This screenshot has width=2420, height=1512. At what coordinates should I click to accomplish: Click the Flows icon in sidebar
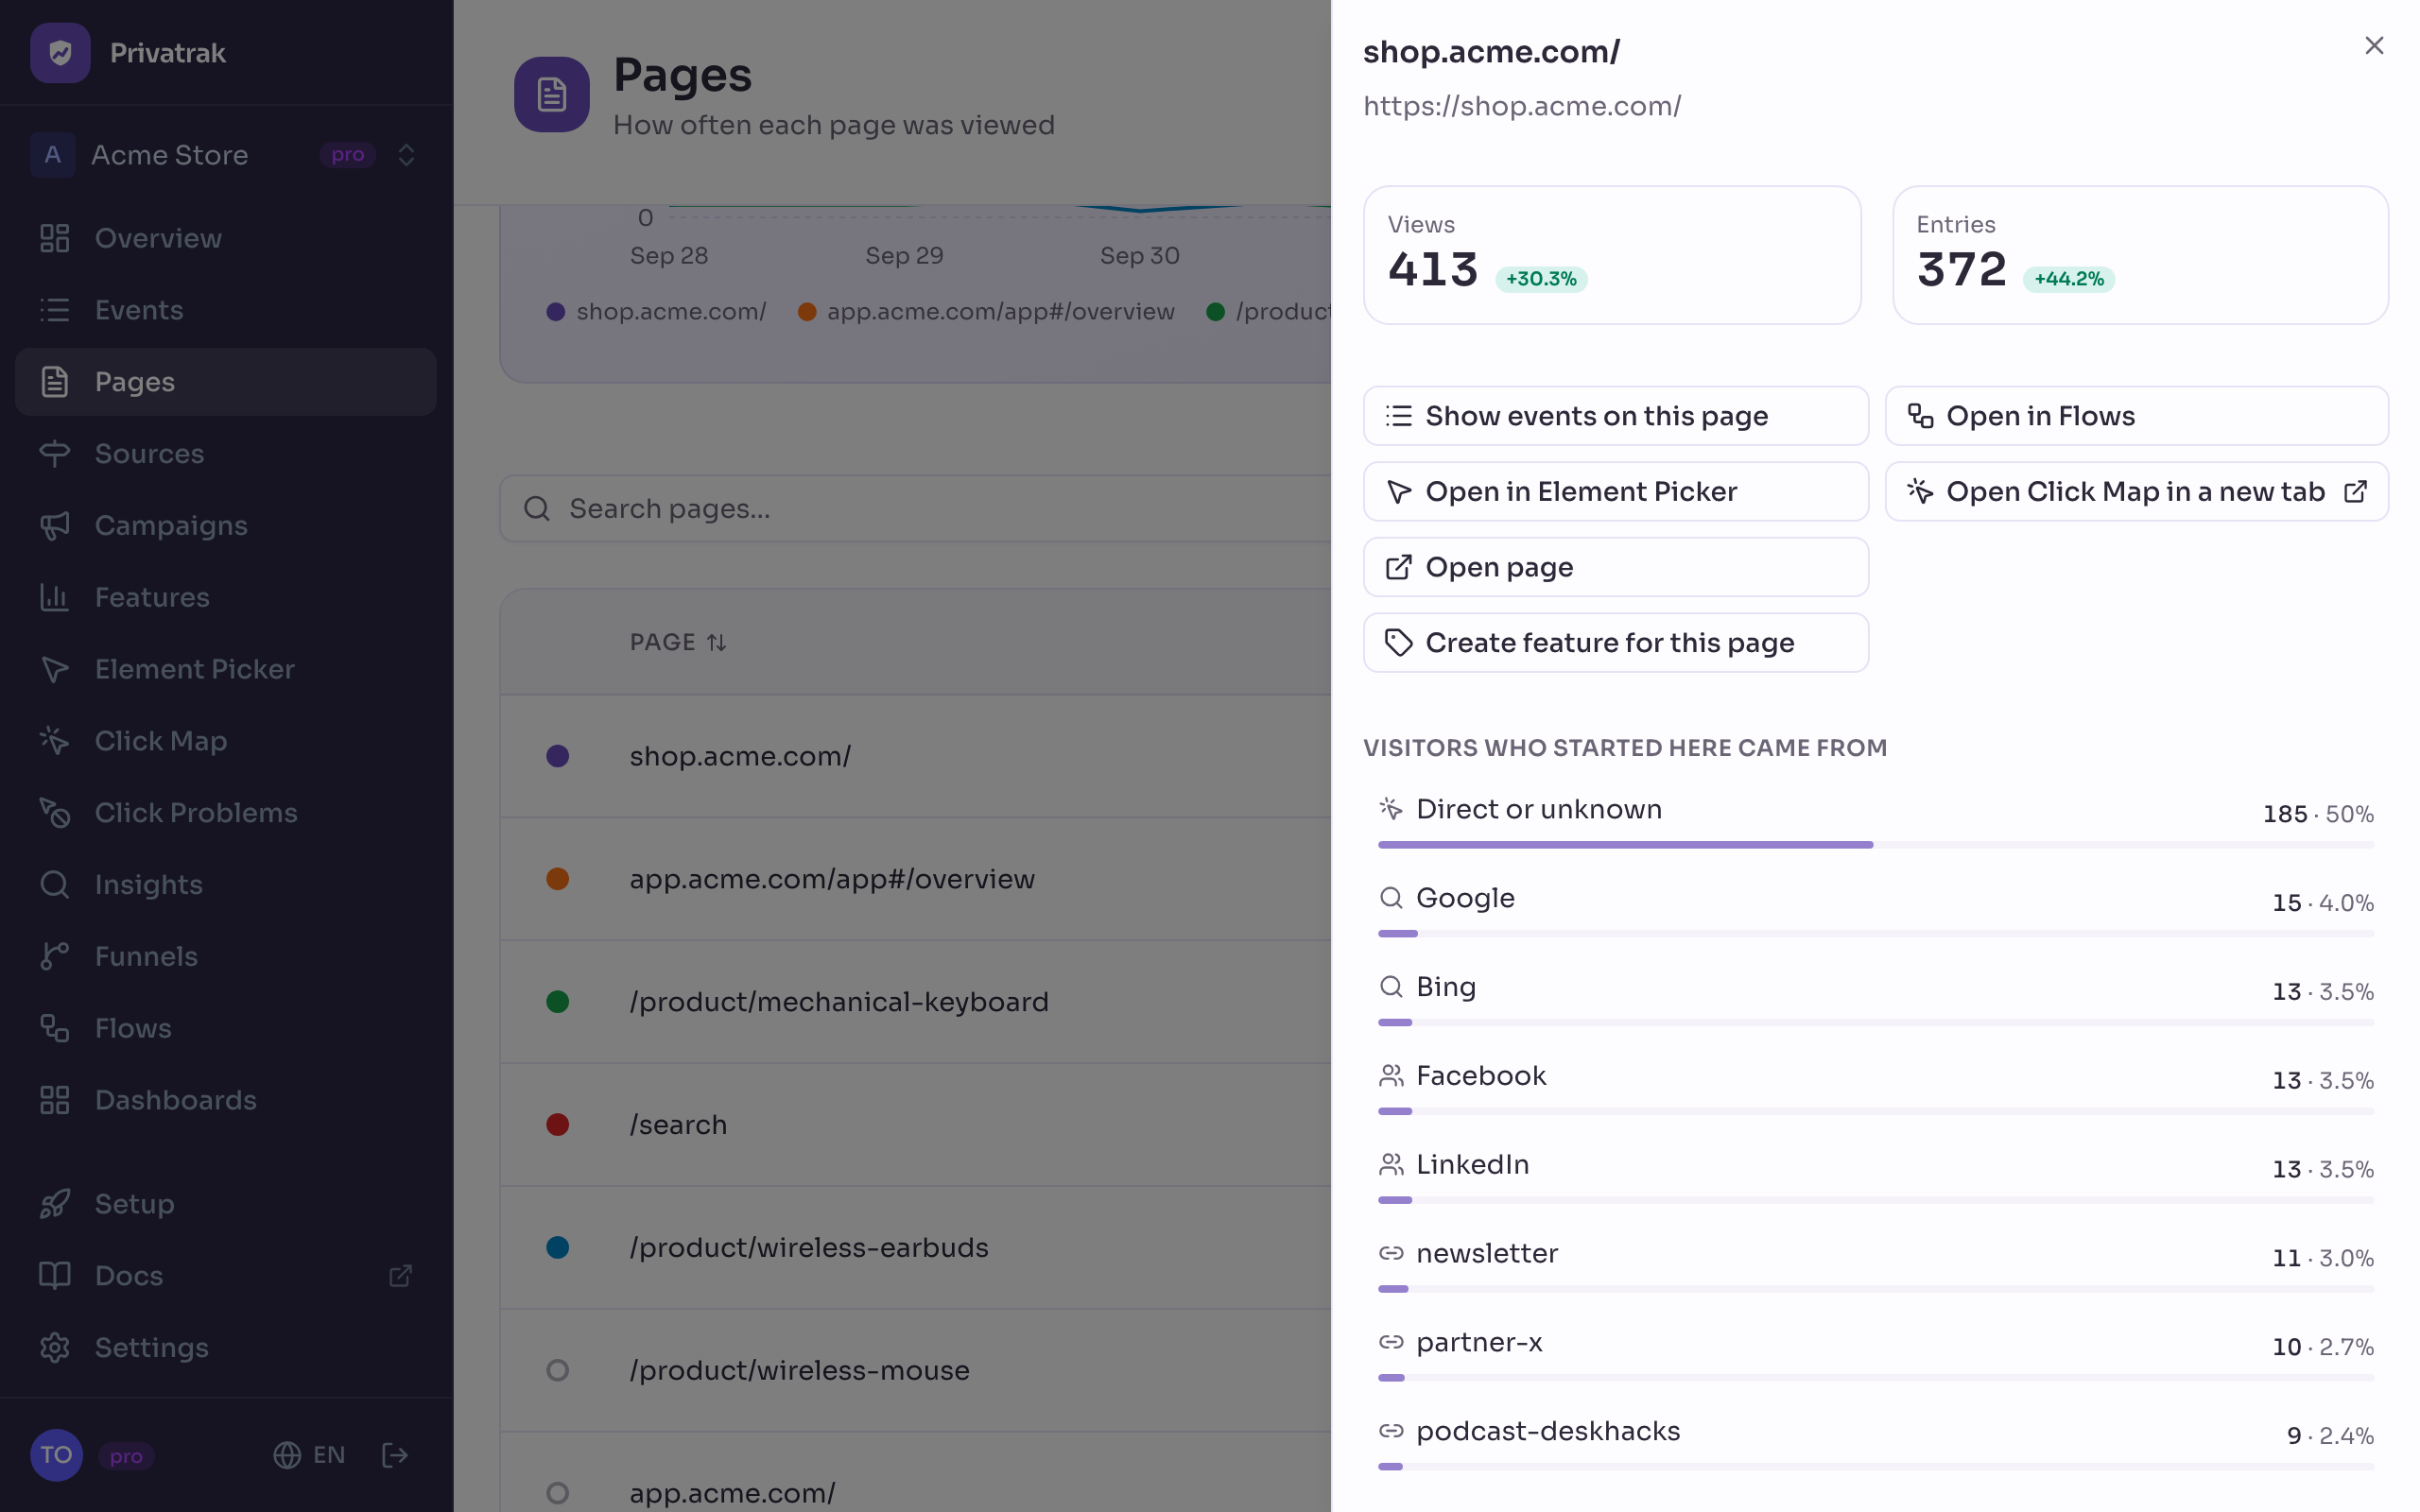click(x=54, y=1028)
